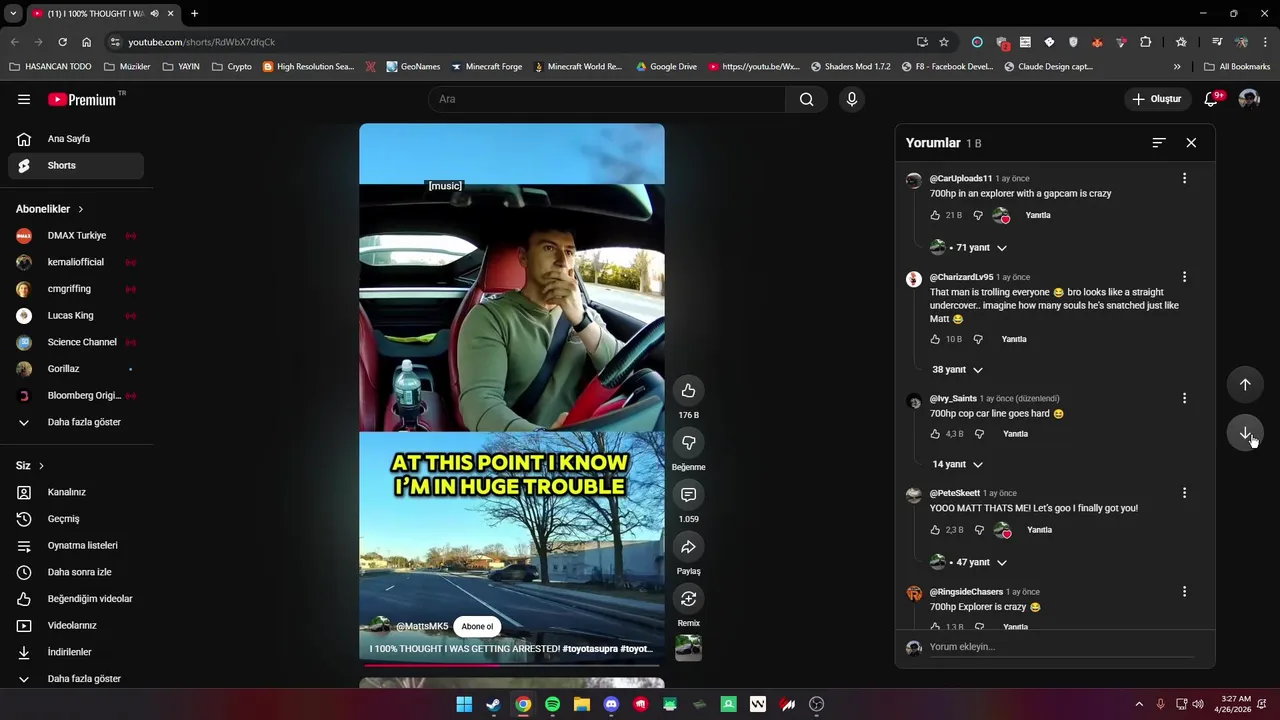Open the account avatar menu
This screenshot has height=720, width=1280.
click(x=1249, y=99)
